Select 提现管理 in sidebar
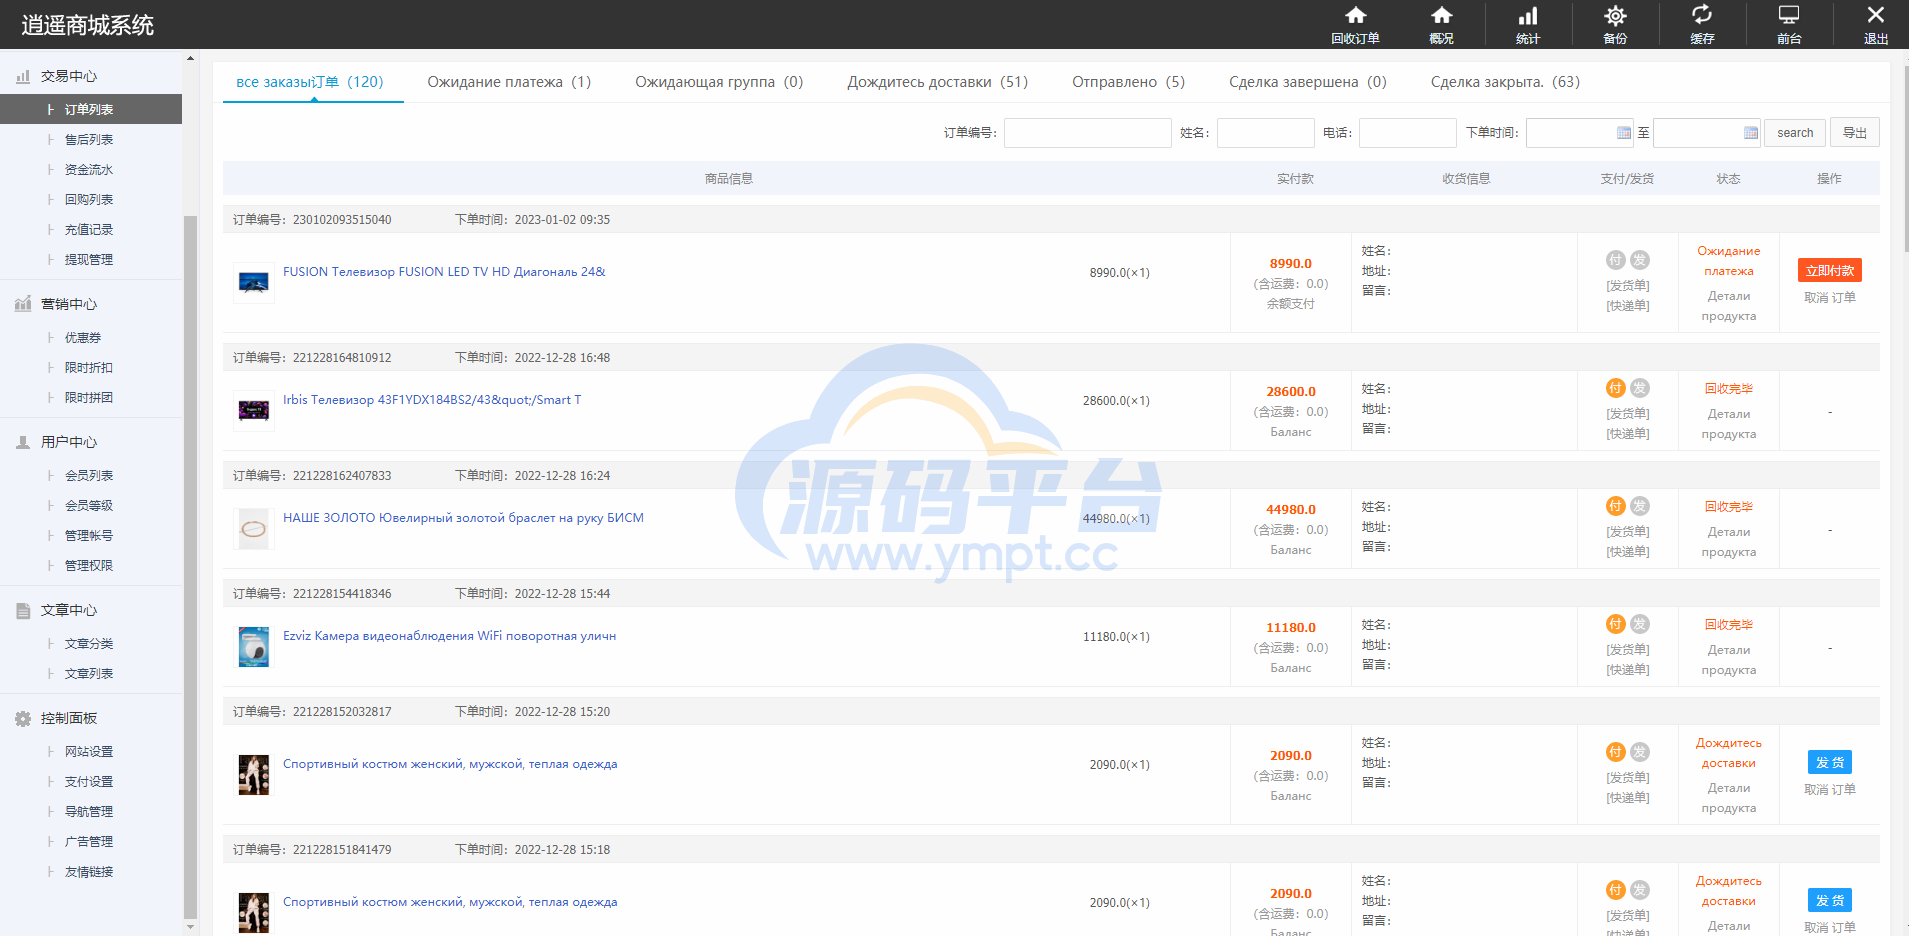Viewport: 1909px width, 936px height. tap(89, 260)
